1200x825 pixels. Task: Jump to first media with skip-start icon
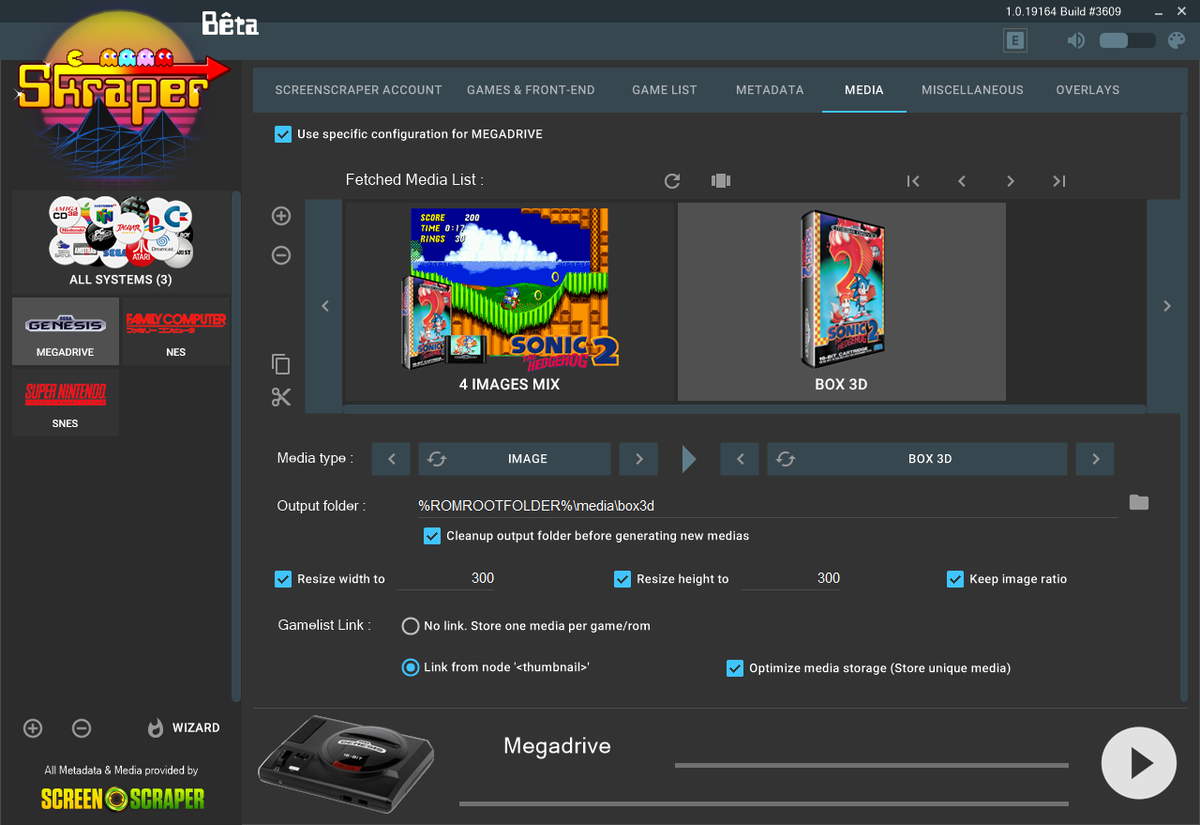point(913,181)
